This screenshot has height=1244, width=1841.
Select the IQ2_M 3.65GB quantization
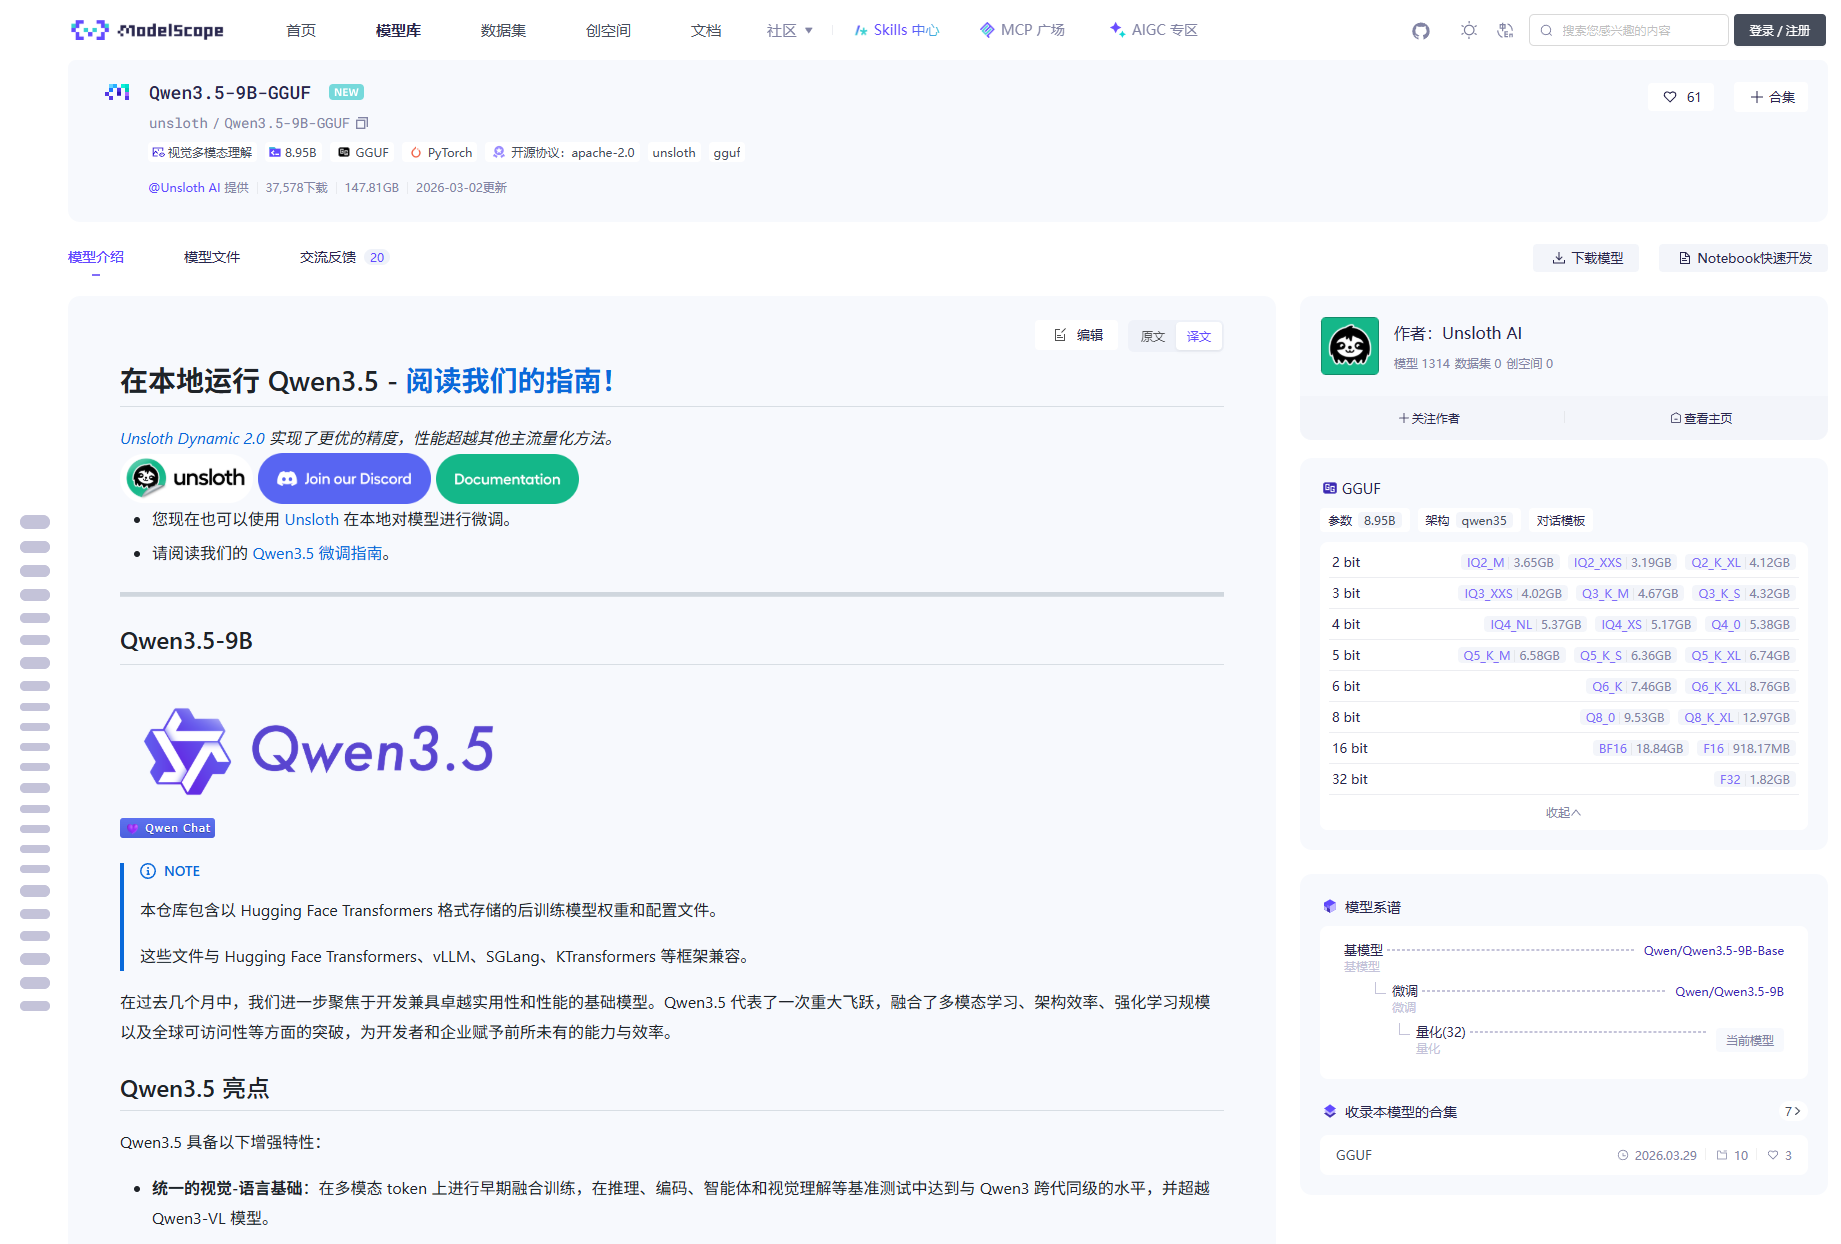point(1510,562)
